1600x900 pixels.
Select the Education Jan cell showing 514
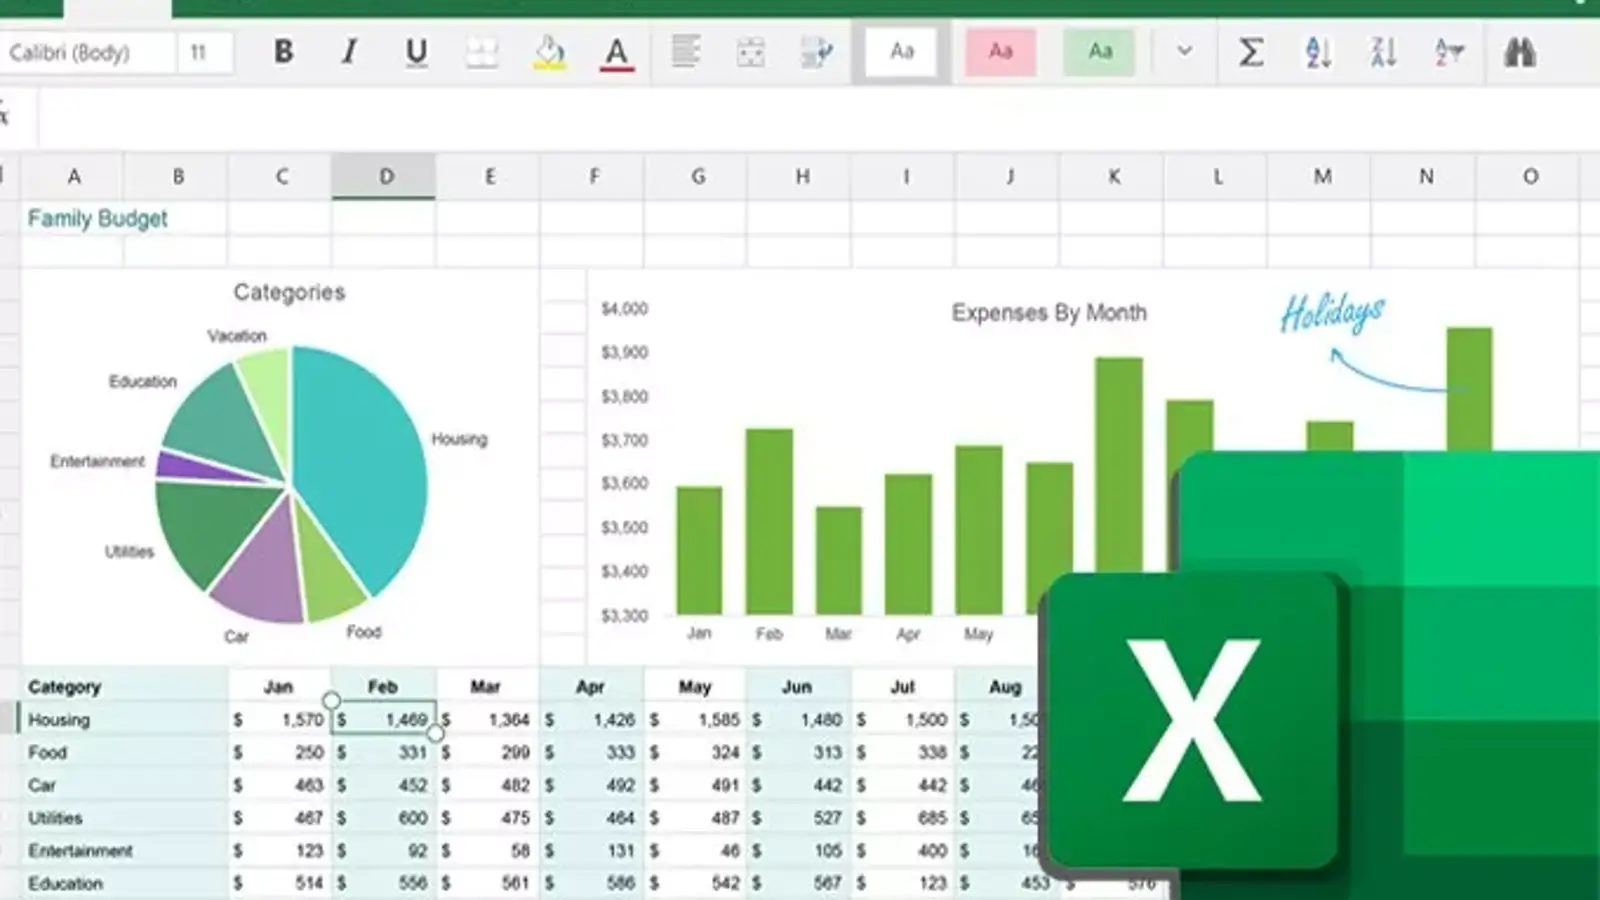tap(281, 884)
